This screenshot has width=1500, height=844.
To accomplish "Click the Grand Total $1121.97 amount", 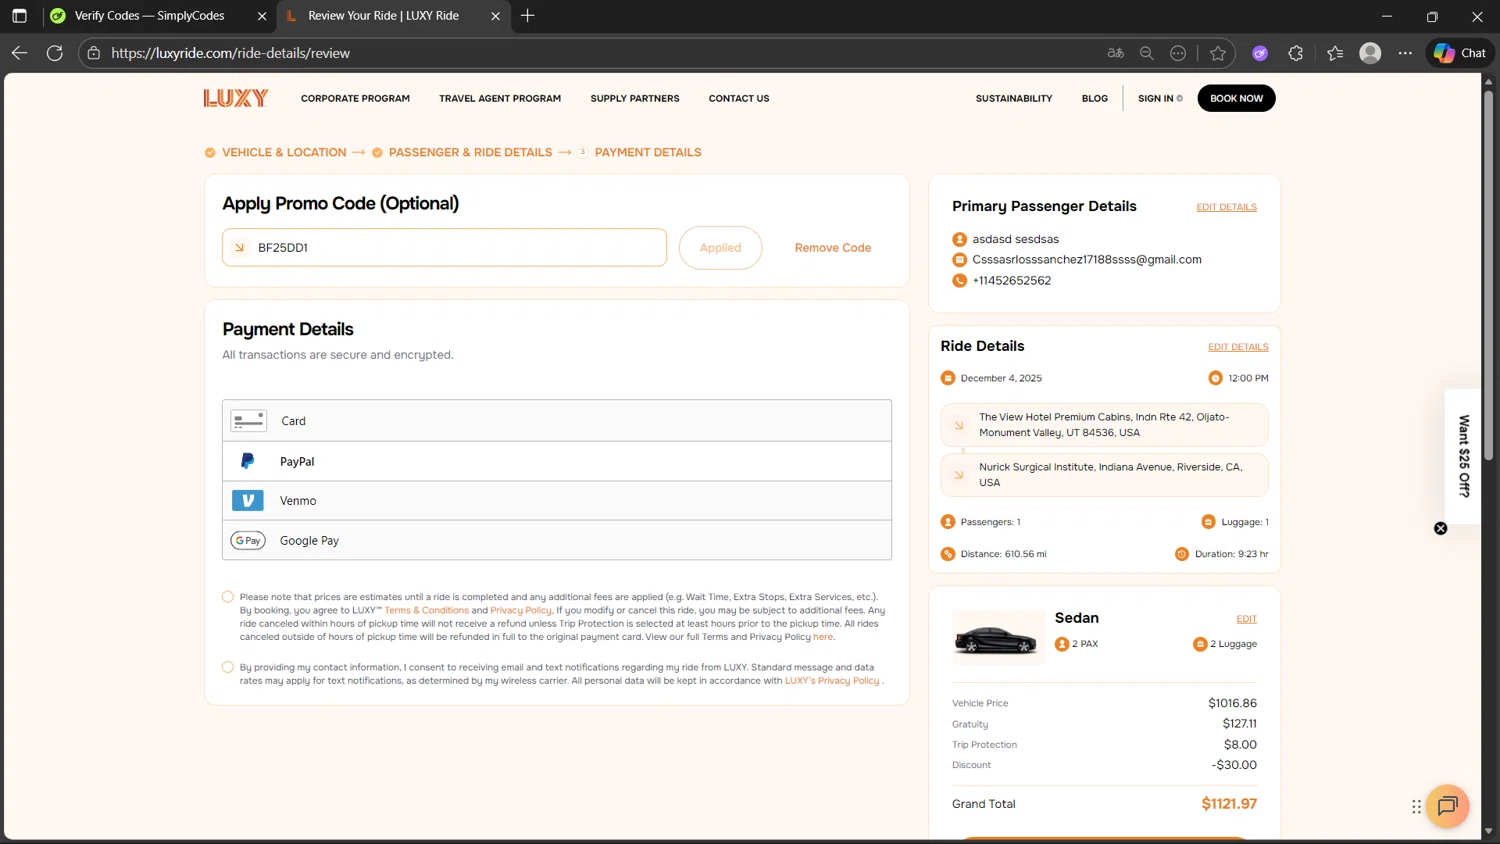I will (1229, 804).
